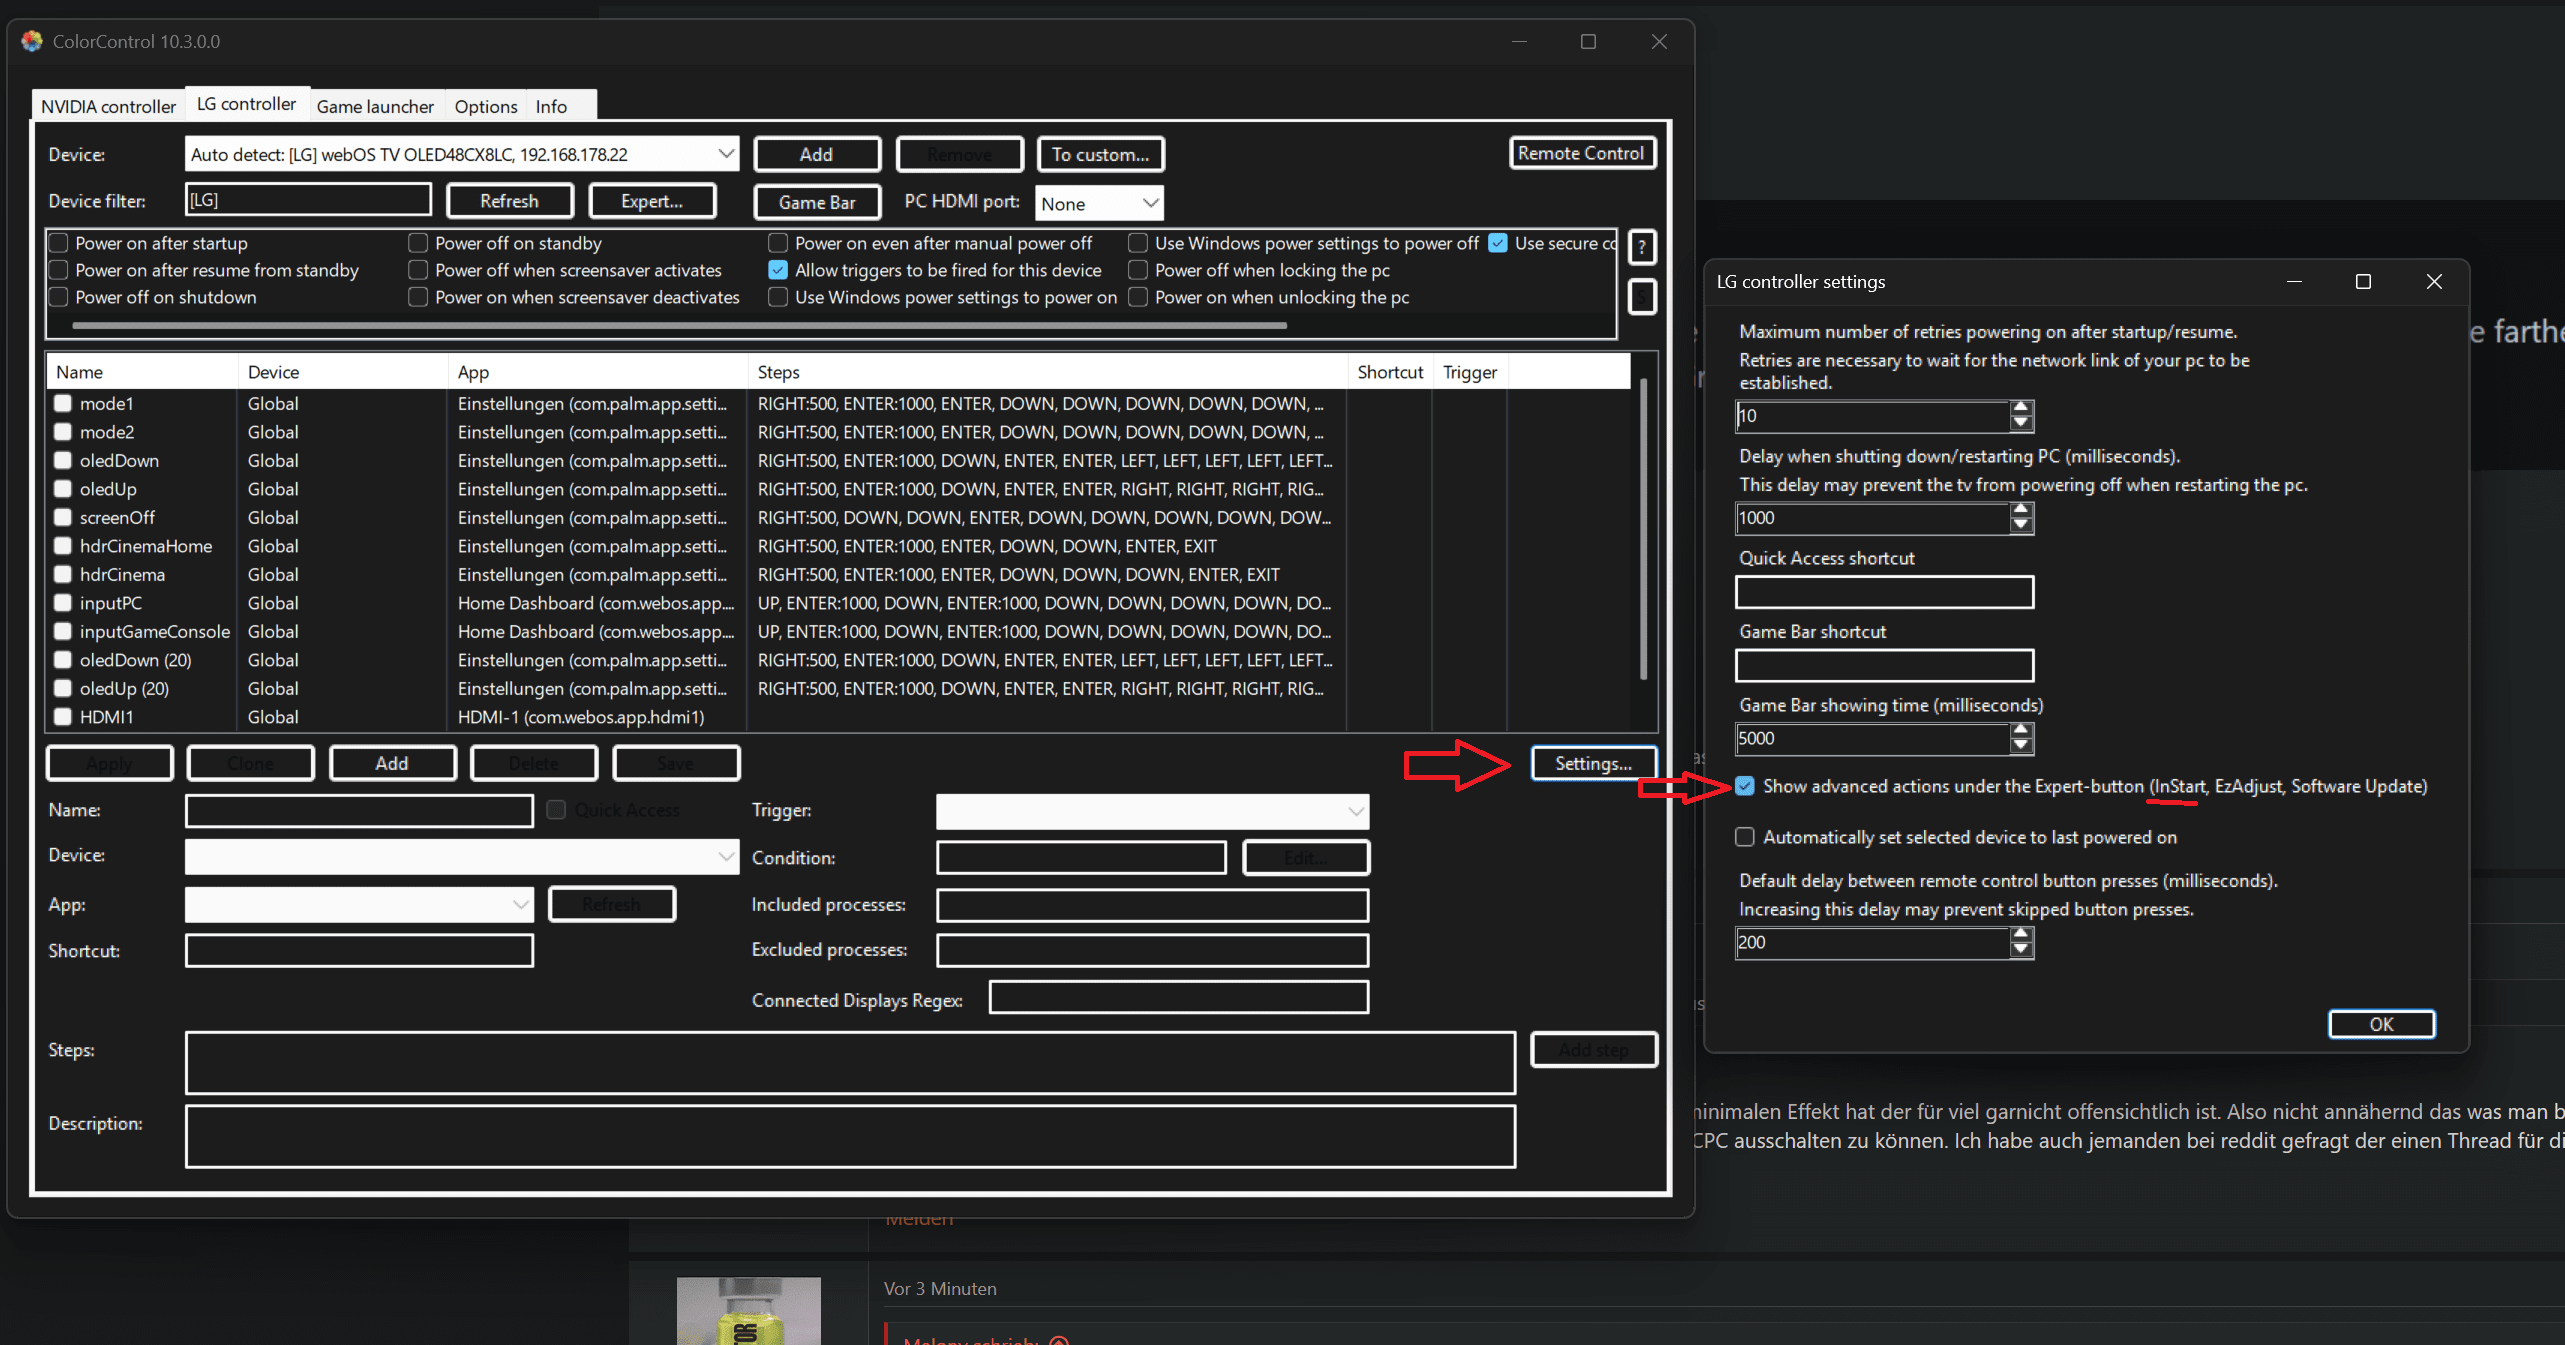
Task: Click the Steps column header
Action: click(1047, 372)
